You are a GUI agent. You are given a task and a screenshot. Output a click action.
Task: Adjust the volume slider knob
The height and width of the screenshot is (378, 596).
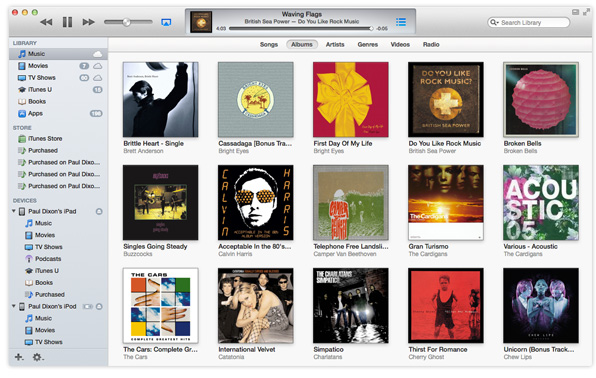(127, 22)
